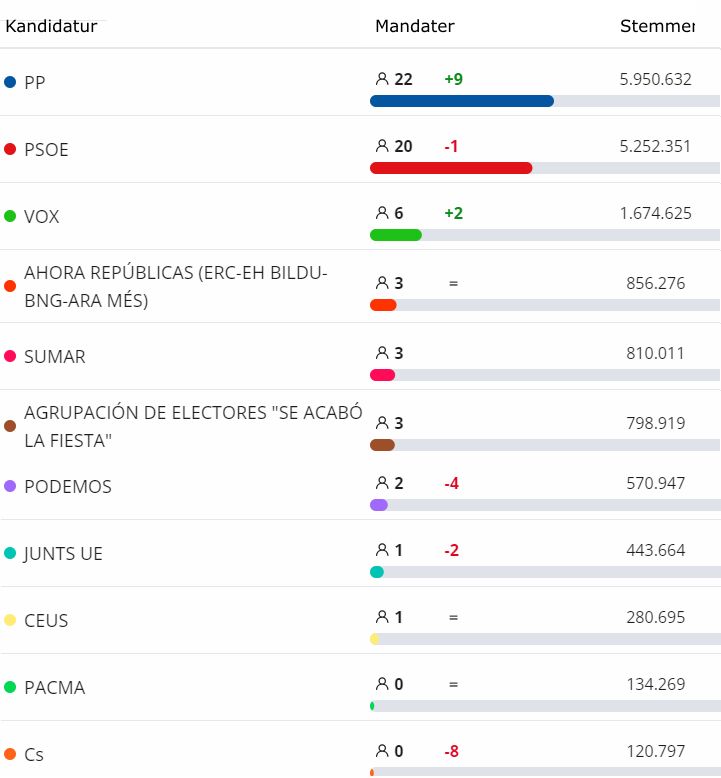Click the blue PP seats bar

coord(461,101)
